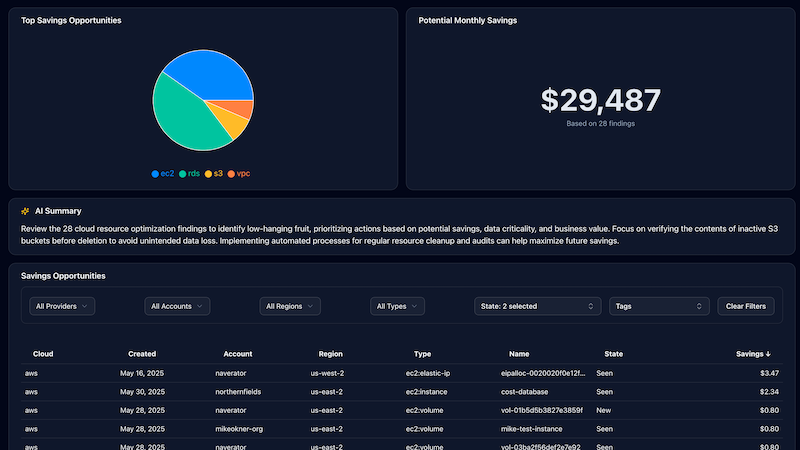Image resolution: width=800 pixels, height=450 pixels.
Task: Open the All Providers dropdown
Action: click(62, 306)
